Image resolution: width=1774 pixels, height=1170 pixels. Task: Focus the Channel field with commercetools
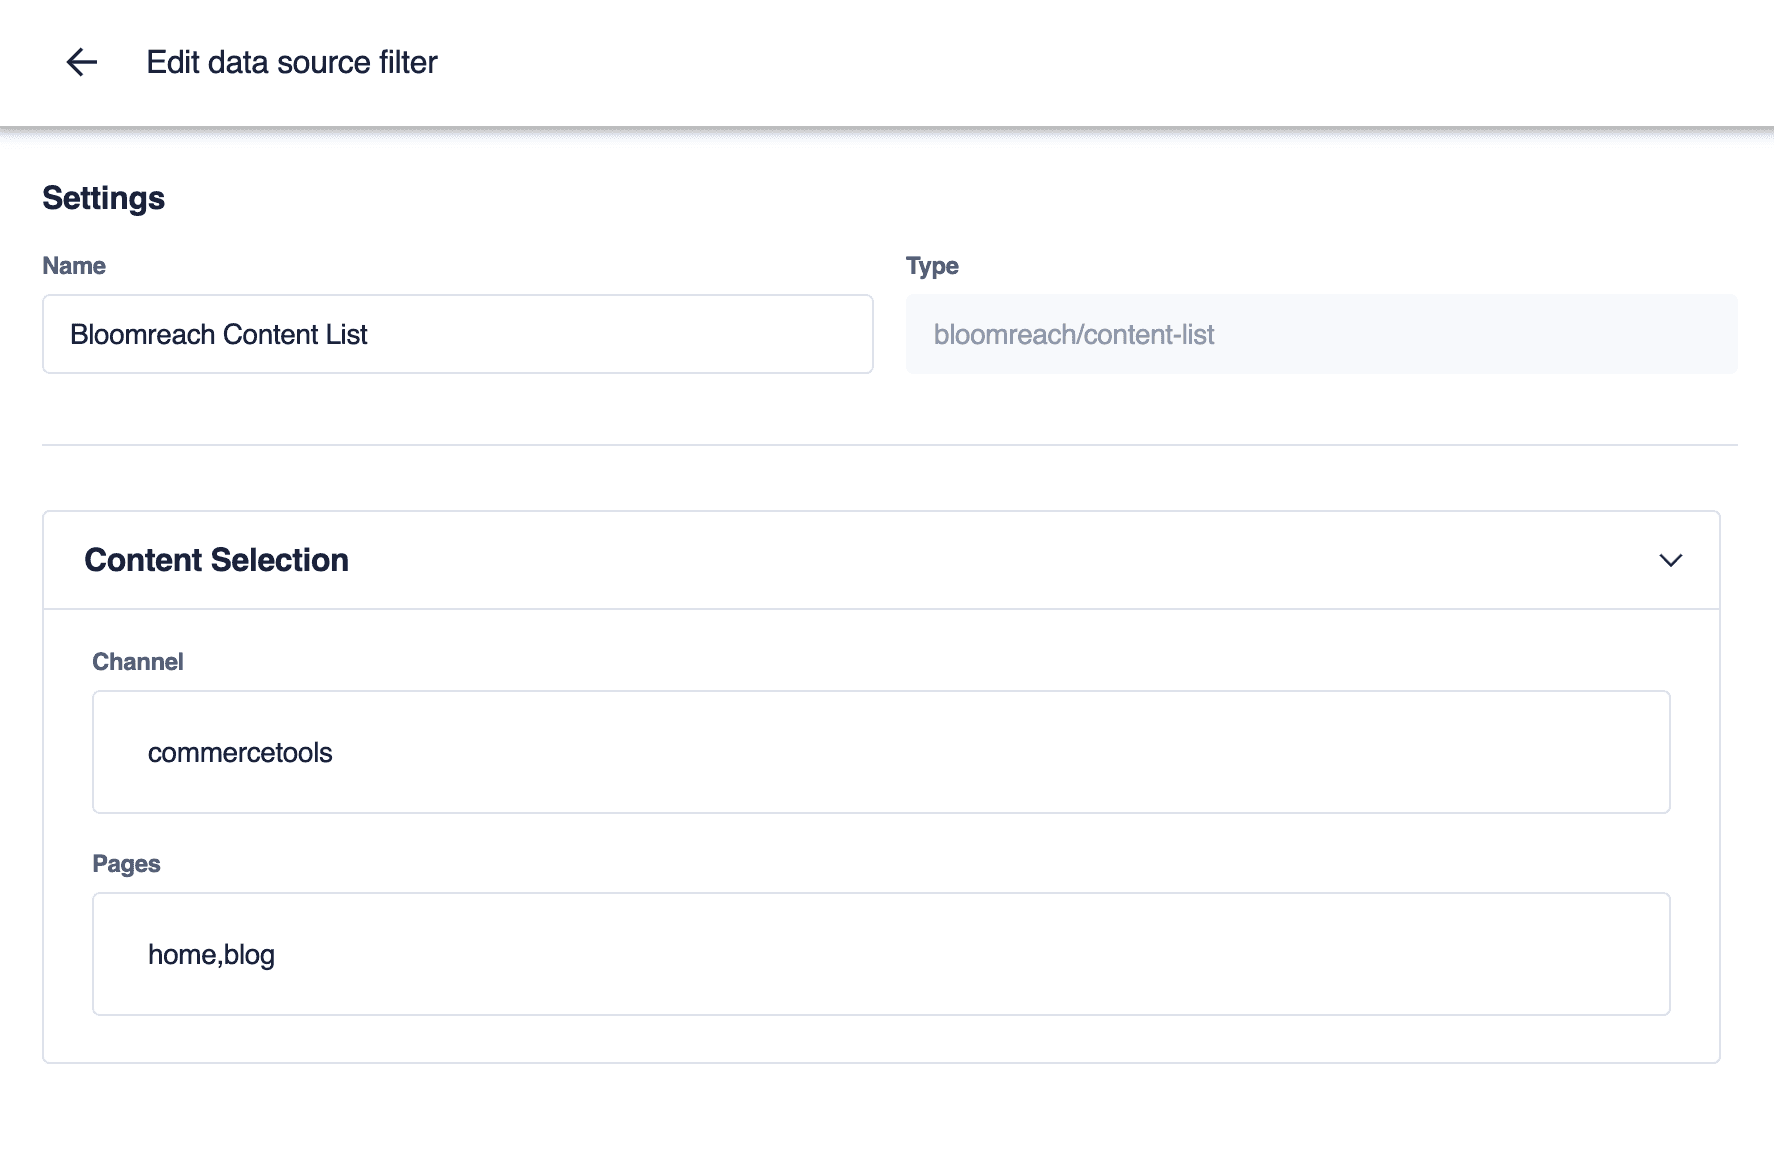[x=881, y=752]
